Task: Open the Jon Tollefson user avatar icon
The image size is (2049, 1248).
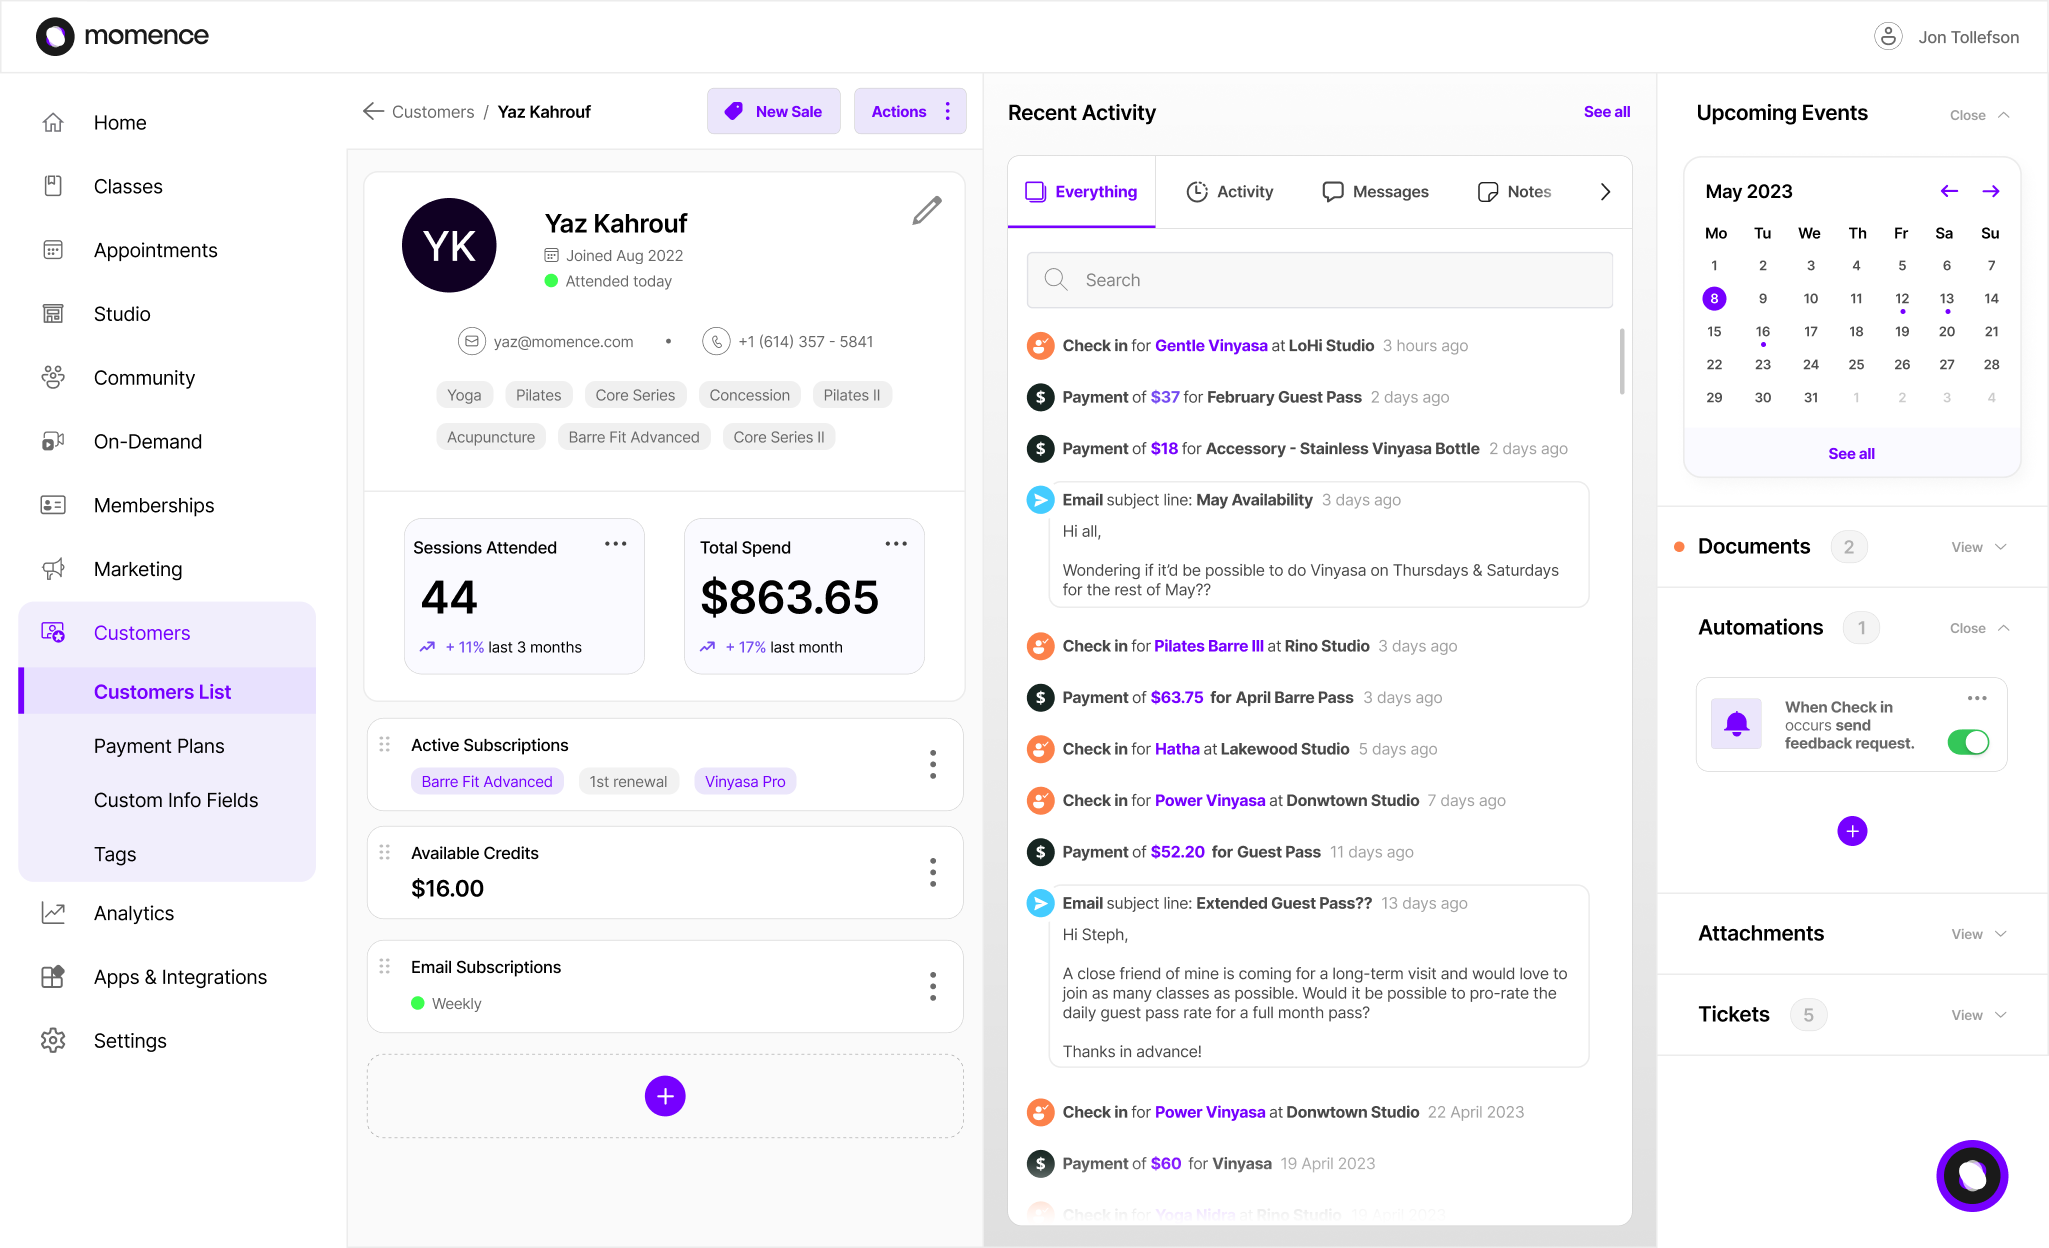Action: [1887, 37]
